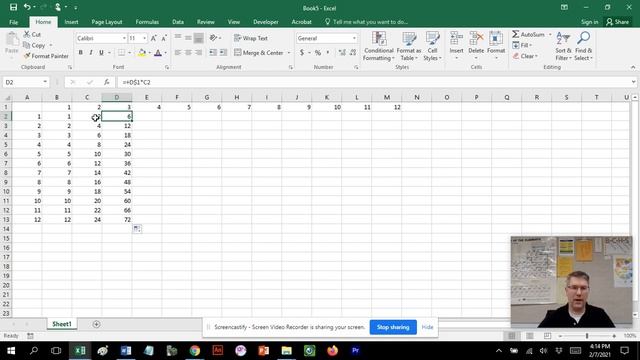Open the General number format dropdown
This screenshot has height=360, width=640.
pyautogui.click(x=354, y=38)
